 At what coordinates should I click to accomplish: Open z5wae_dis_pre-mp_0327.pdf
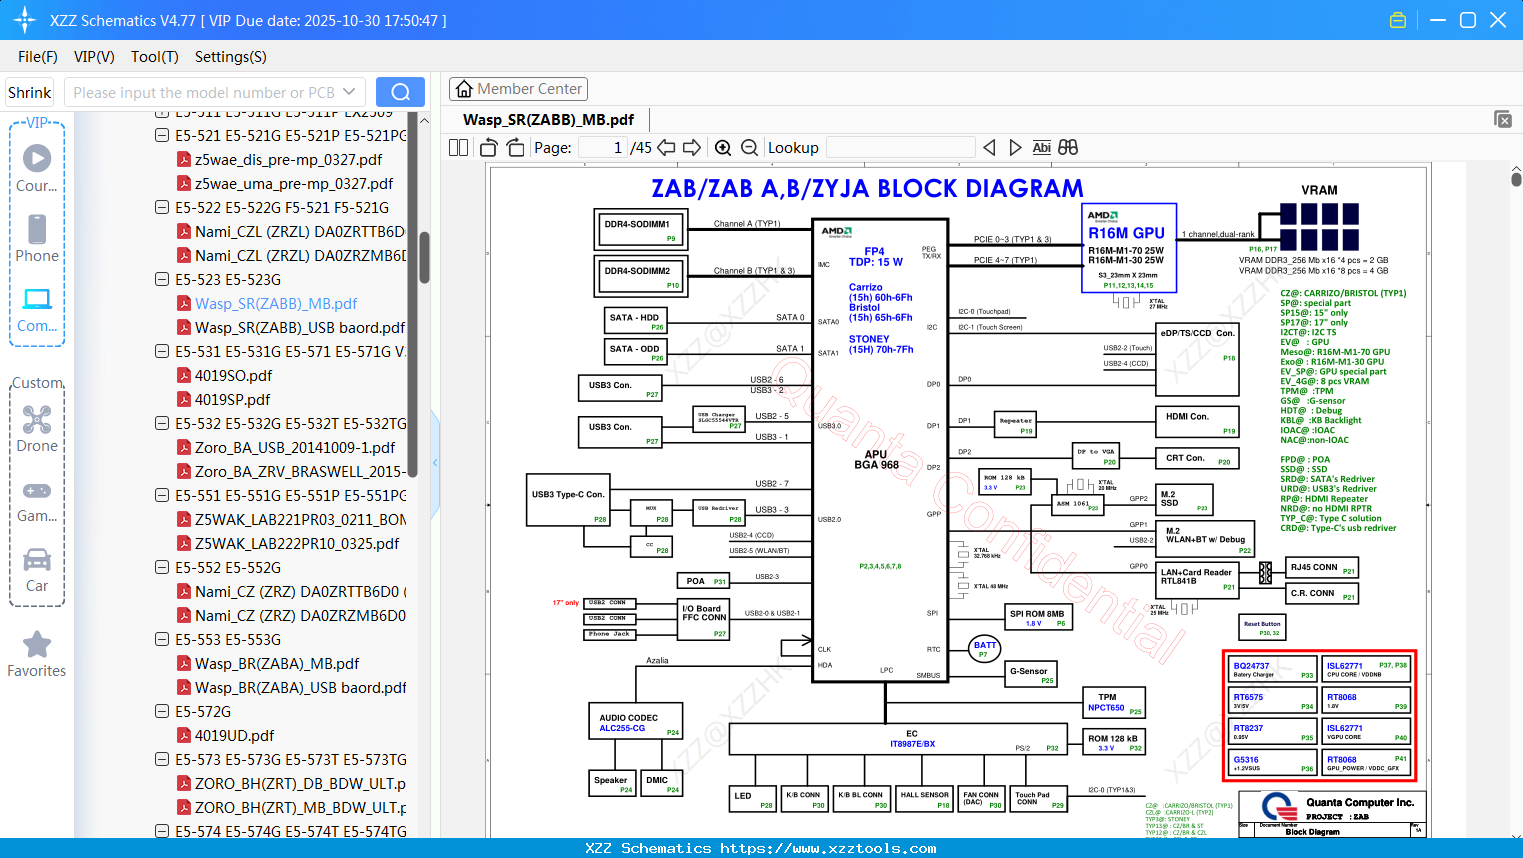click(x=288, y=159)
